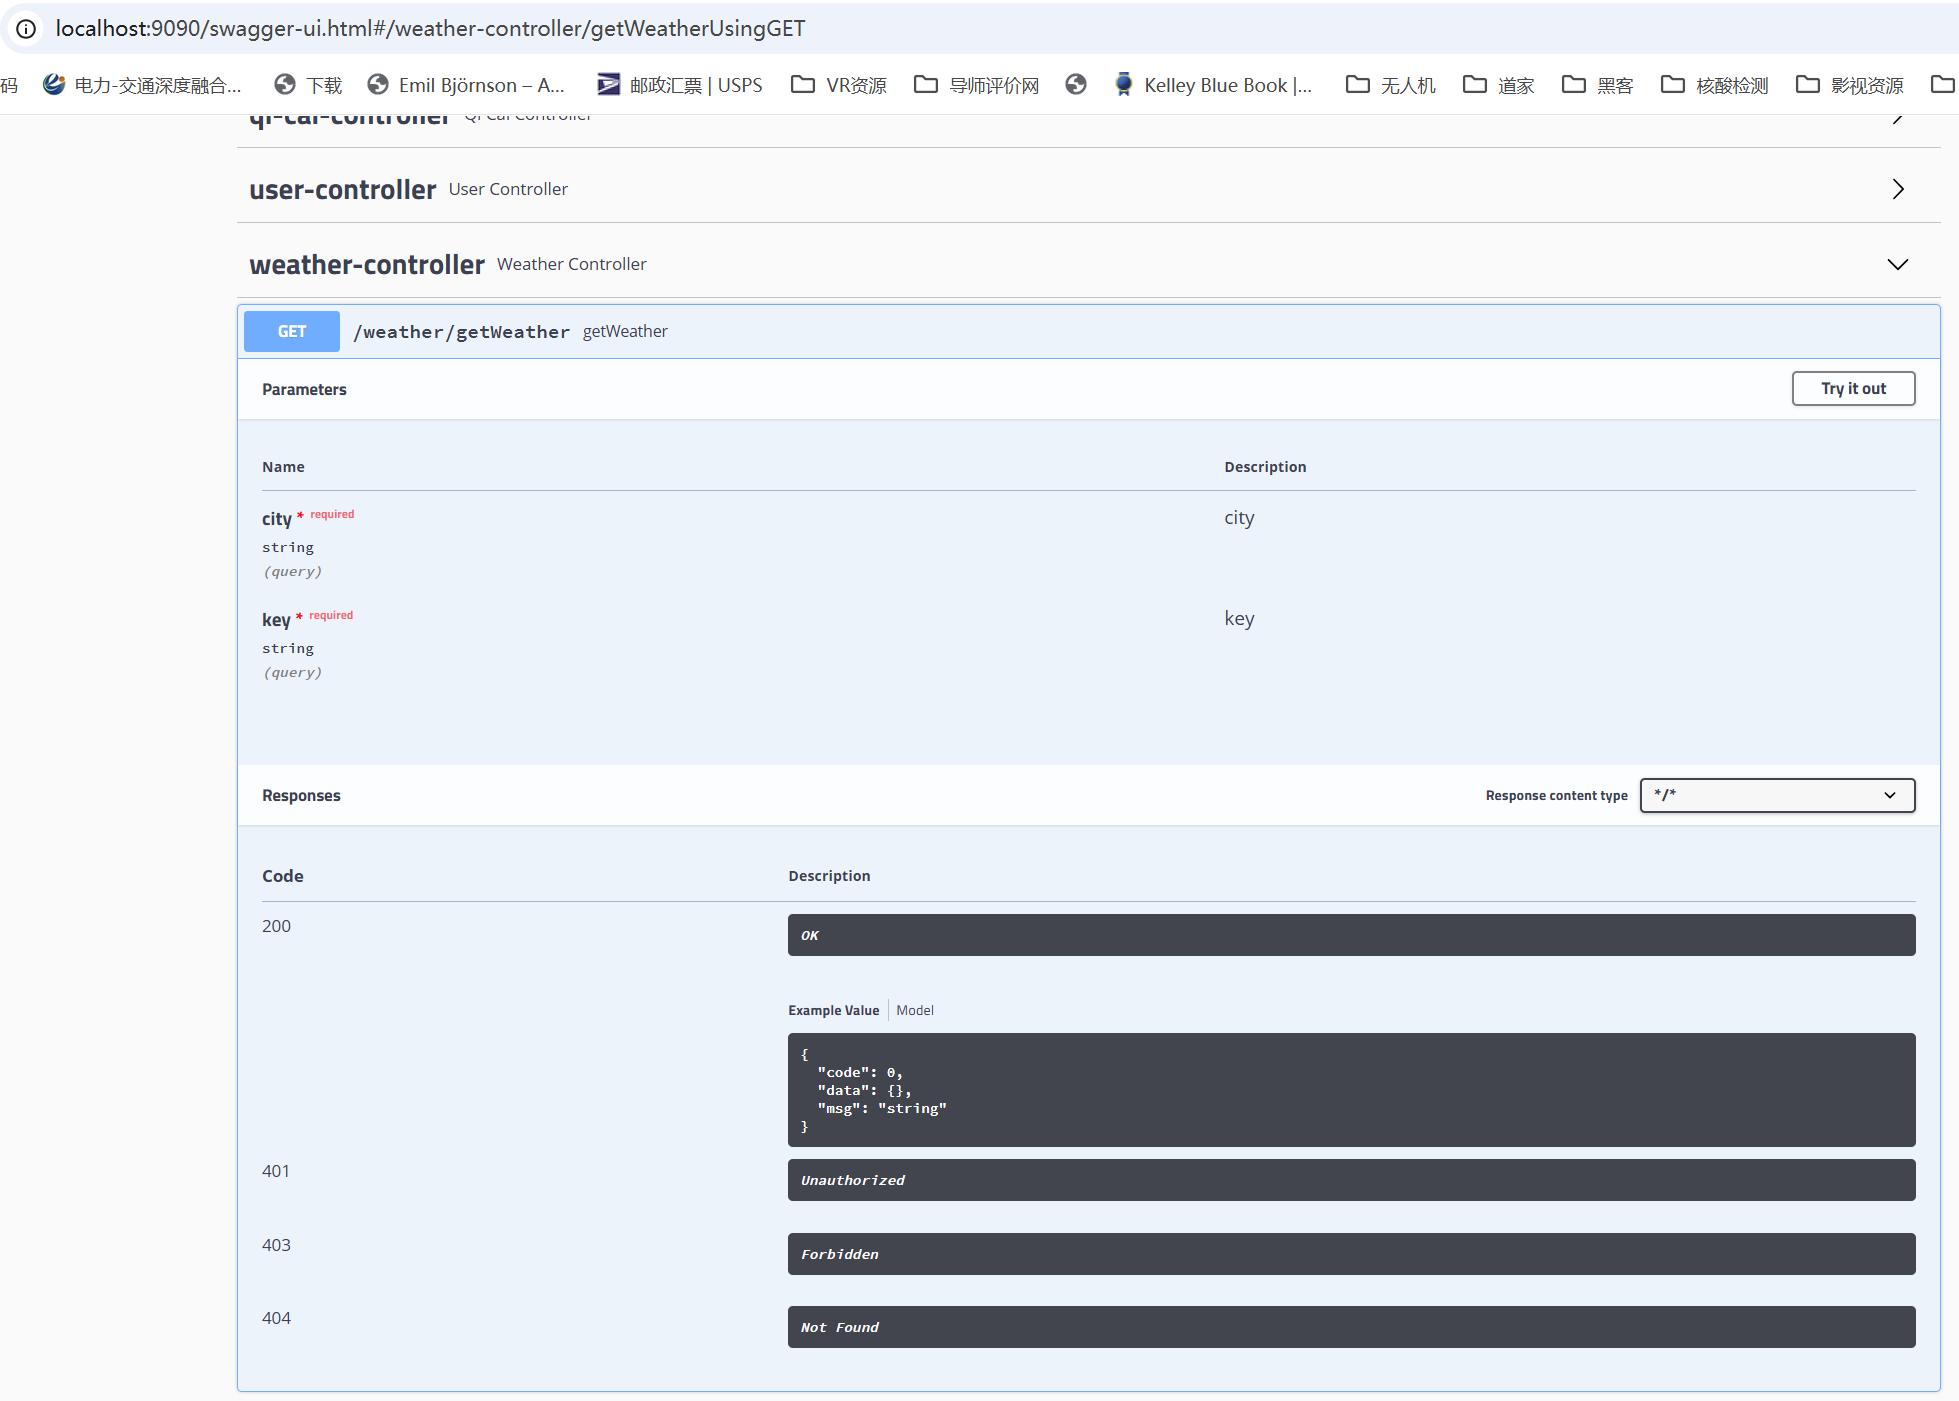Open the Response content type dropdown
Image resolution: width=1959 pixels, height=1401 pixels.
click(x=1777, y=795)
